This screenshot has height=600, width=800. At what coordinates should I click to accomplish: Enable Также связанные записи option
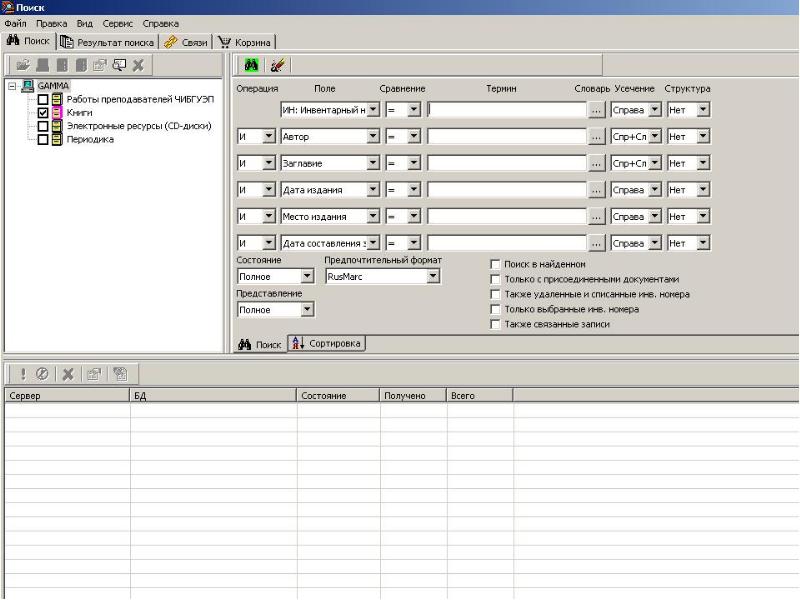point(495,324)
